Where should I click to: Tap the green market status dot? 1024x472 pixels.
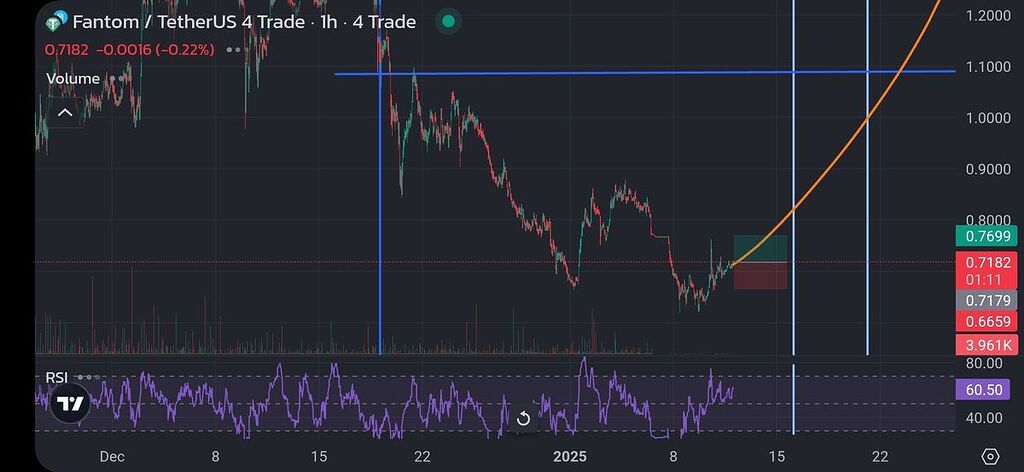[x=448, y=22]
